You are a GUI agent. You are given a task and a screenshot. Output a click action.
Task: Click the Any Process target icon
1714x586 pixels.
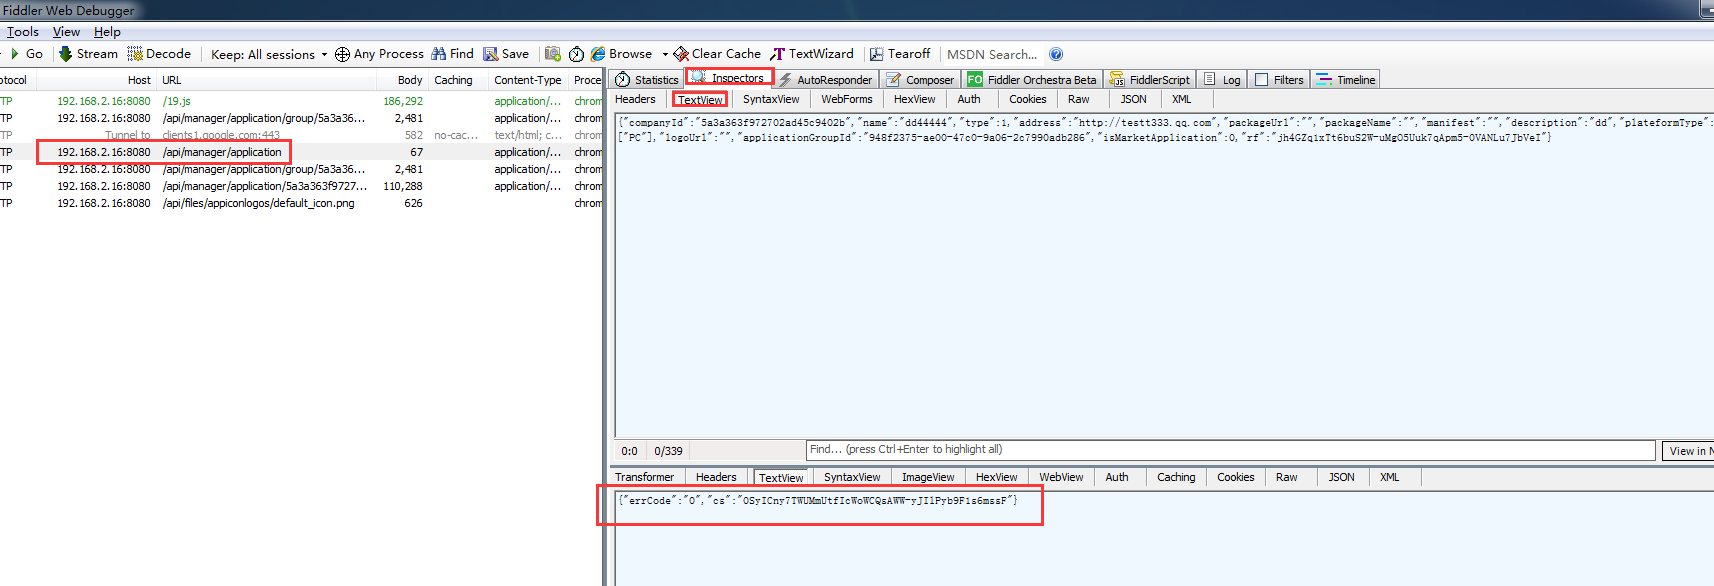click(x=342, y=54)
